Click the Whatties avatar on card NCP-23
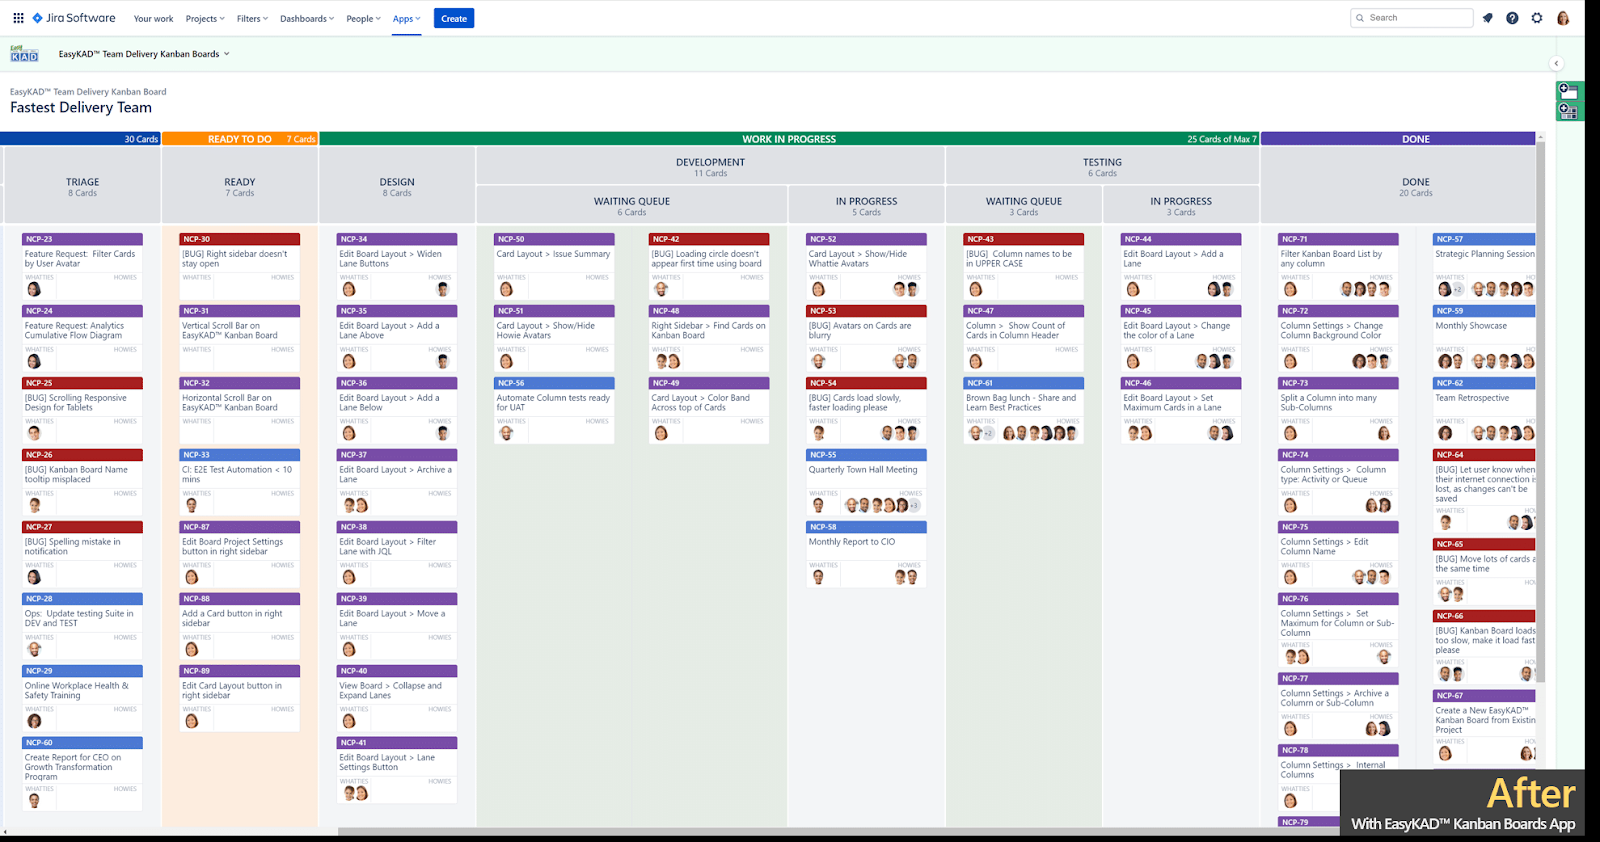1600x842 pixels. click(34, 289)
